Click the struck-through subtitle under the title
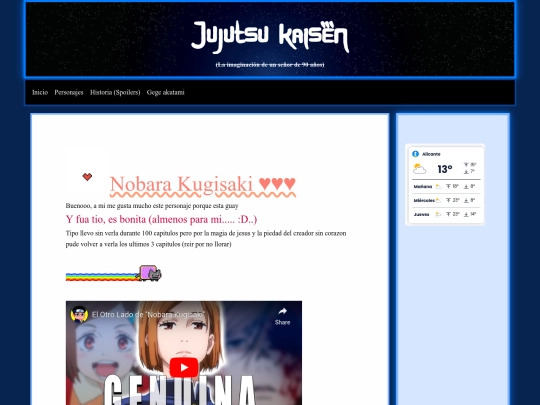 coord(270,65)
